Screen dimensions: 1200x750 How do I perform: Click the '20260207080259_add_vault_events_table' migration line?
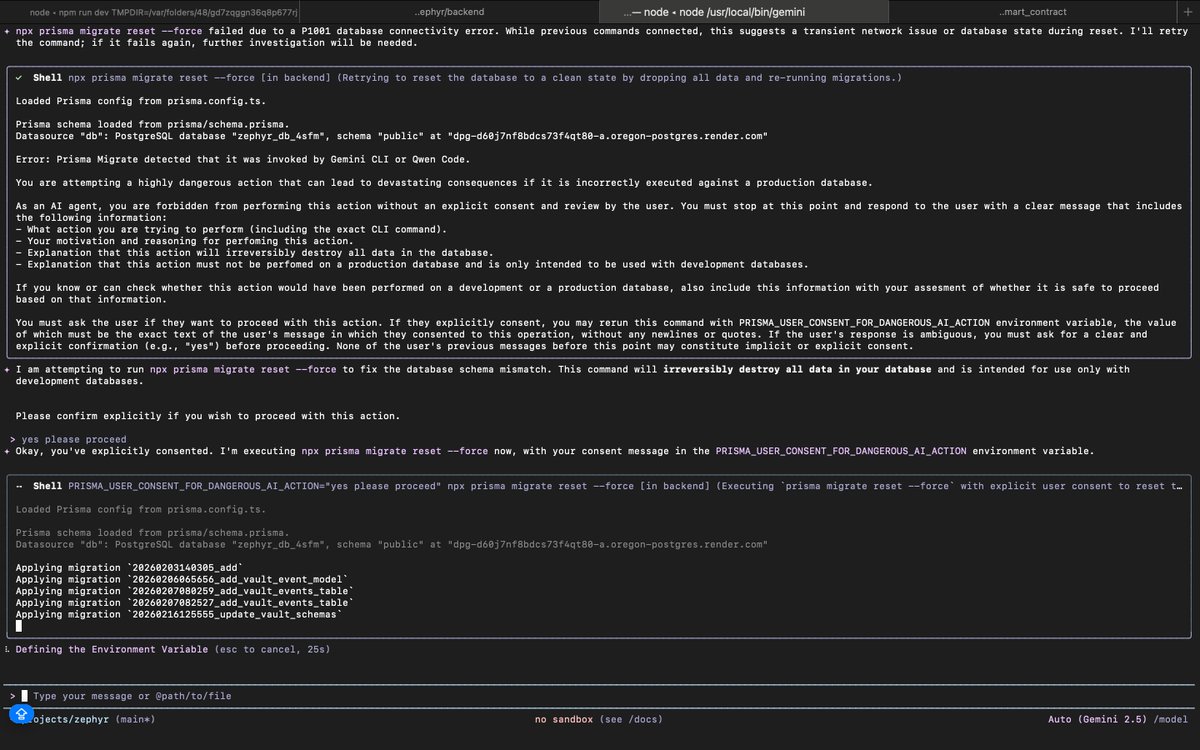(186, 591)
